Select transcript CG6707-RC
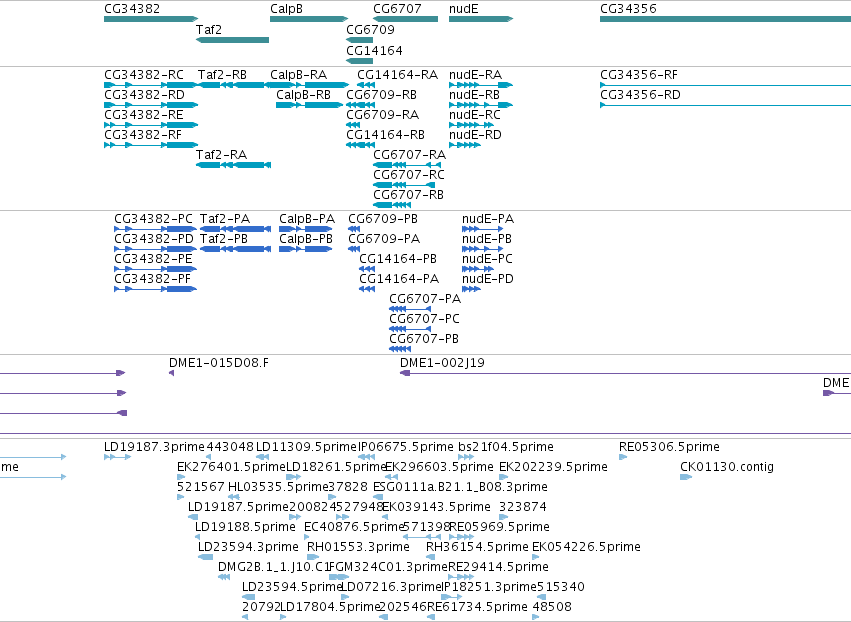851x622 pixels. coord(409,175)
